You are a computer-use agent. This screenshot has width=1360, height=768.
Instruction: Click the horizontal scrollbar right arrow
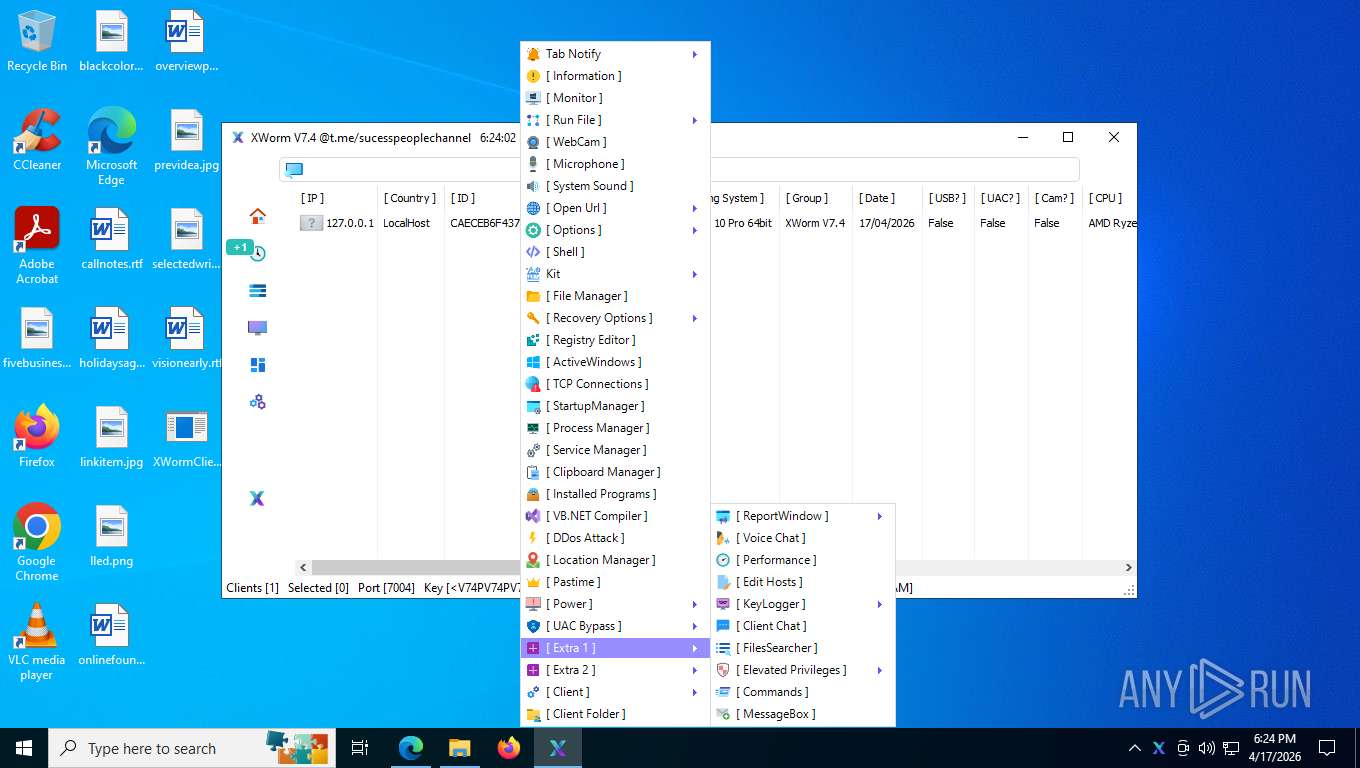click(x=1129, y=567)
